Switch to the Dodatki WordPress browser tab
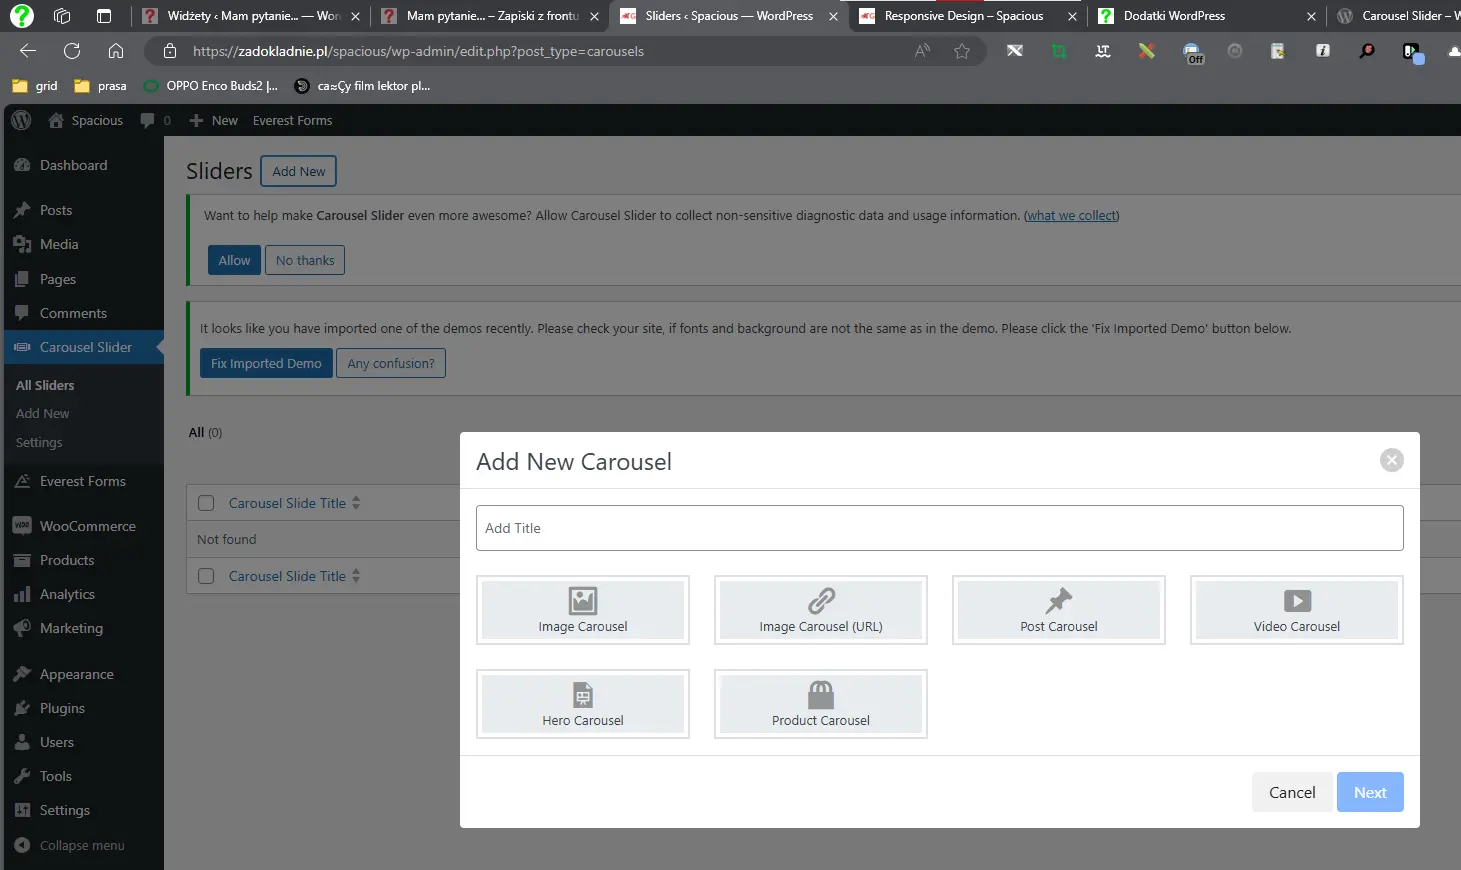The height and width of the screenshot is (870, 1461). [x=1174, y=16]
